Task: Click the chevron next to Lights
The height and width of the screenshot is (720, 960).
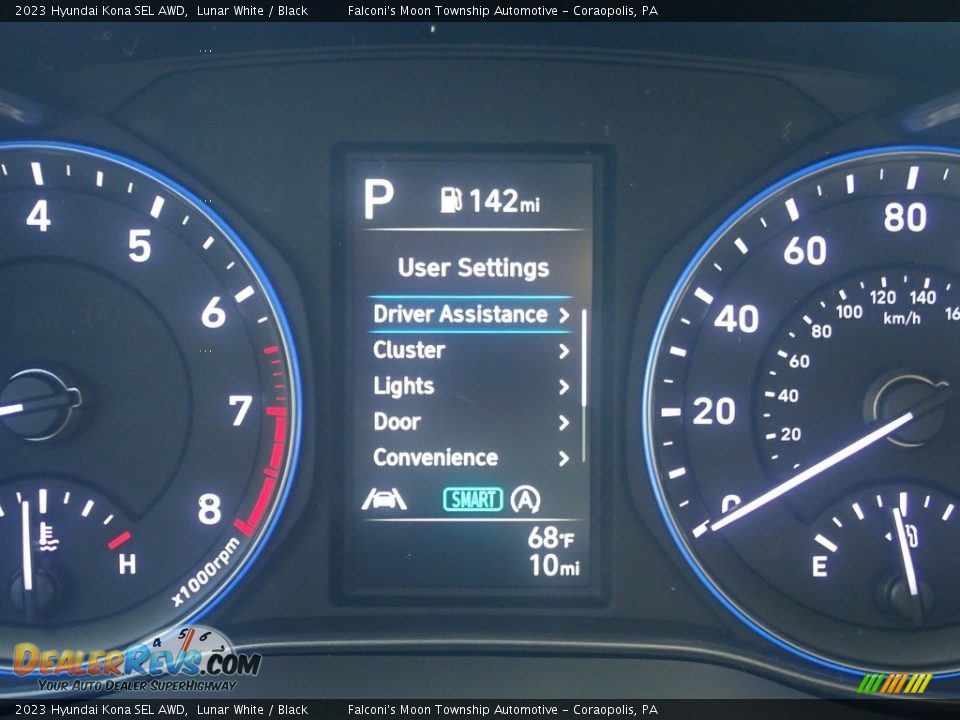Action: pos(564,387)
